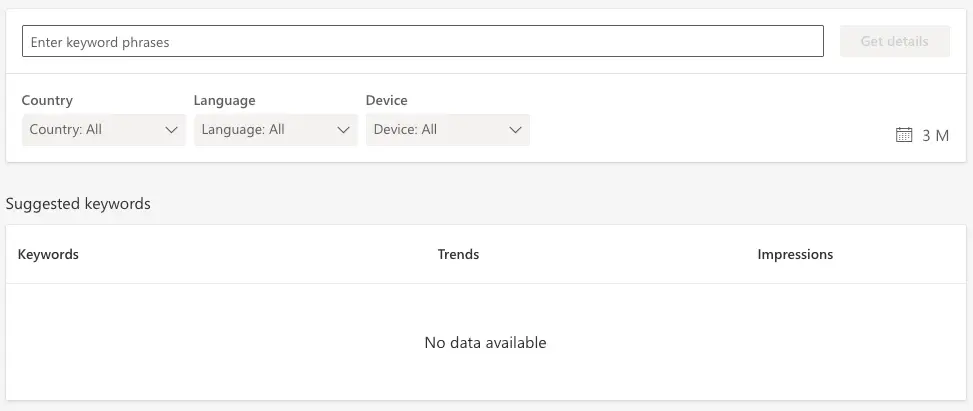Viewport: 973px width, 411px height.
Task: Click the chevron arrow in Country dropdown
Action: click(172, 130)
